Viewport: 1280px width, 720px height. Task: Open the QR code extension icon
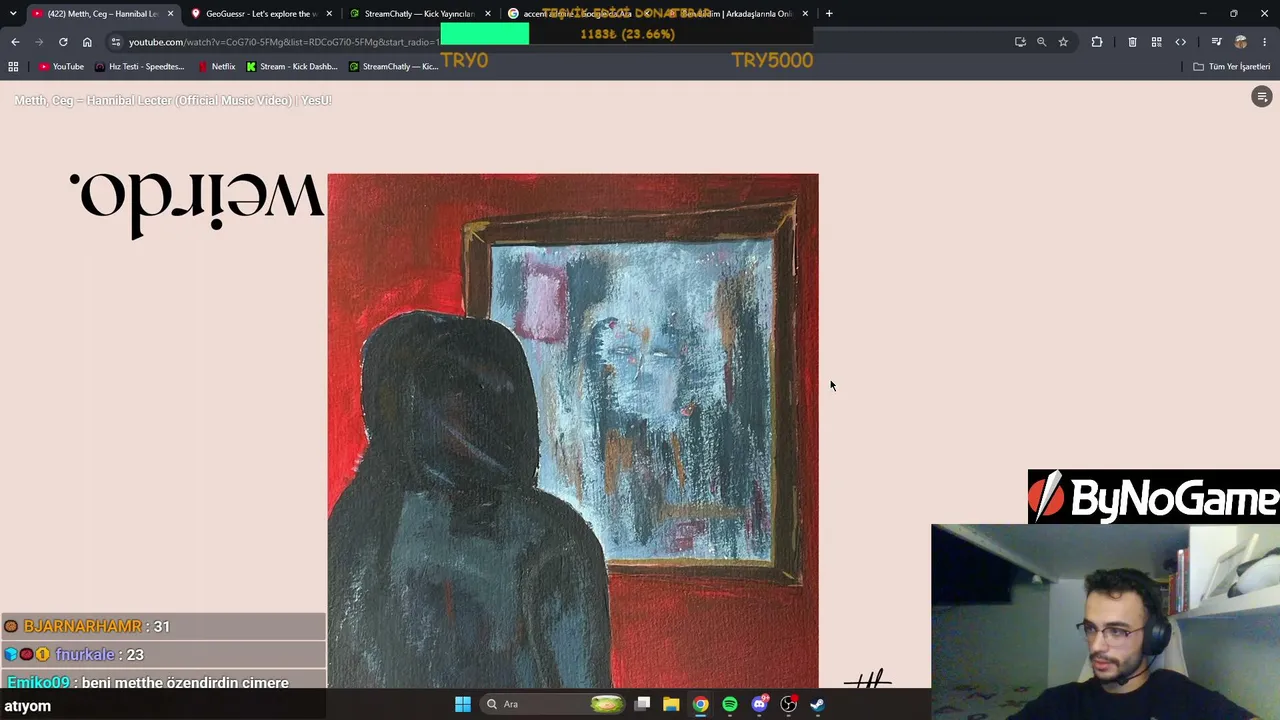click(1156, 42)
